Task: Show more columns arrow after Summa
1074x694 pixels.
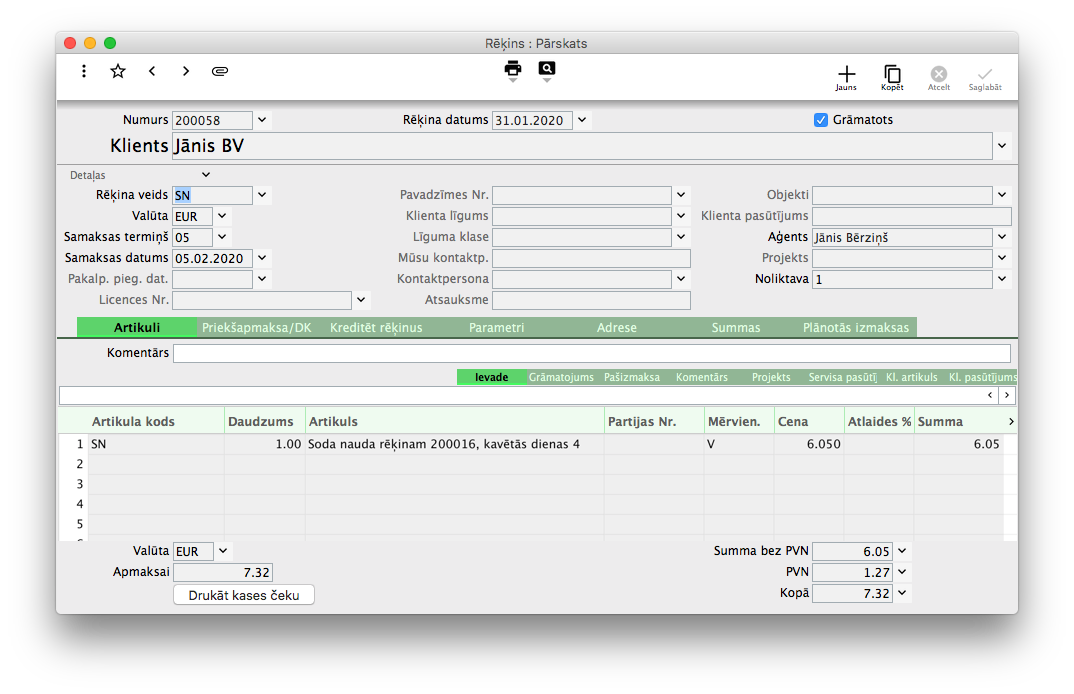Action: click(x=1011, y=422)
